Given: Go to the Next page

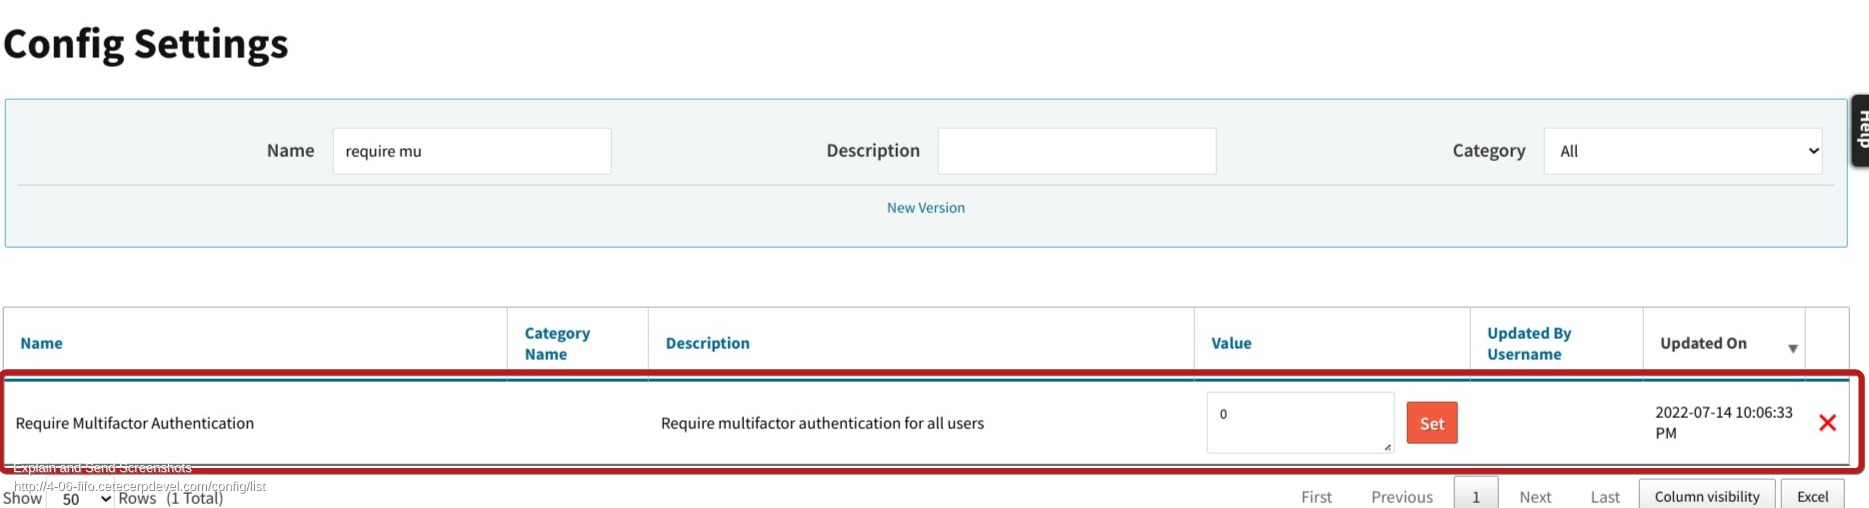Looking at the screenshot, I should [1535, 497].
